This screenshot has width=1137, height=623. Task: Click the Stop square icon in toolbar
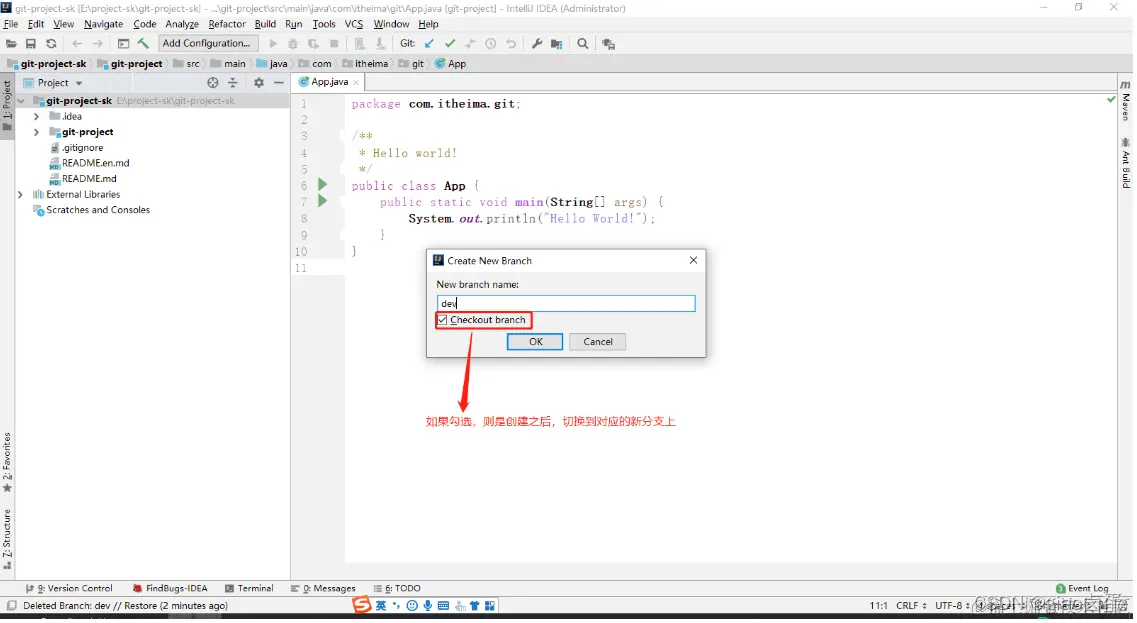coord(334,44)
